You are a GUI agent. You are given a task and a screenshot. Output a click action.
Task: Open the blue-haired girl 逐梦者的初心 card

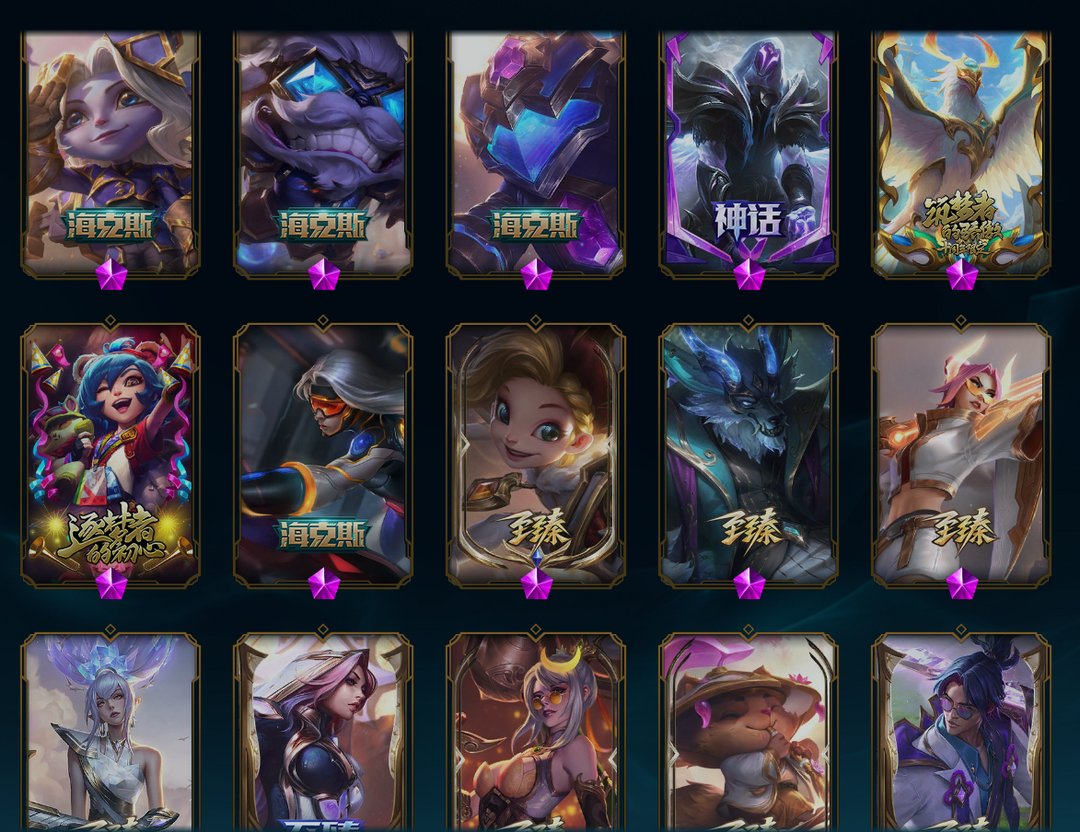point(111,456)
